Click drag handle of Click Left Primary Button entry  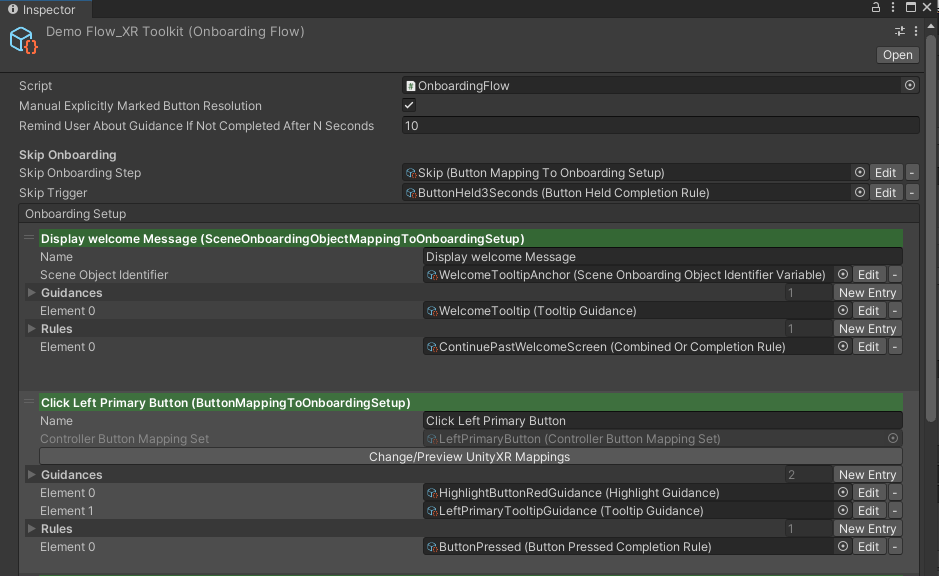pyautogui.click(x=29, y=401)
